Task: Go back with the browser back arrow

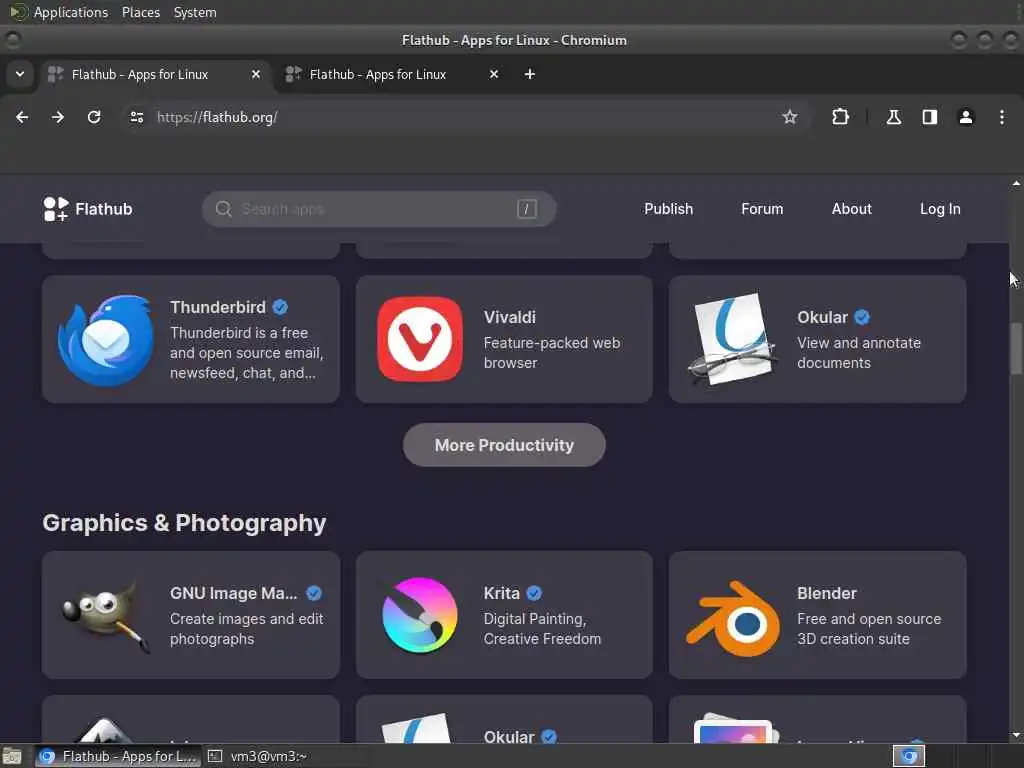Action: (x=22, y=117)
